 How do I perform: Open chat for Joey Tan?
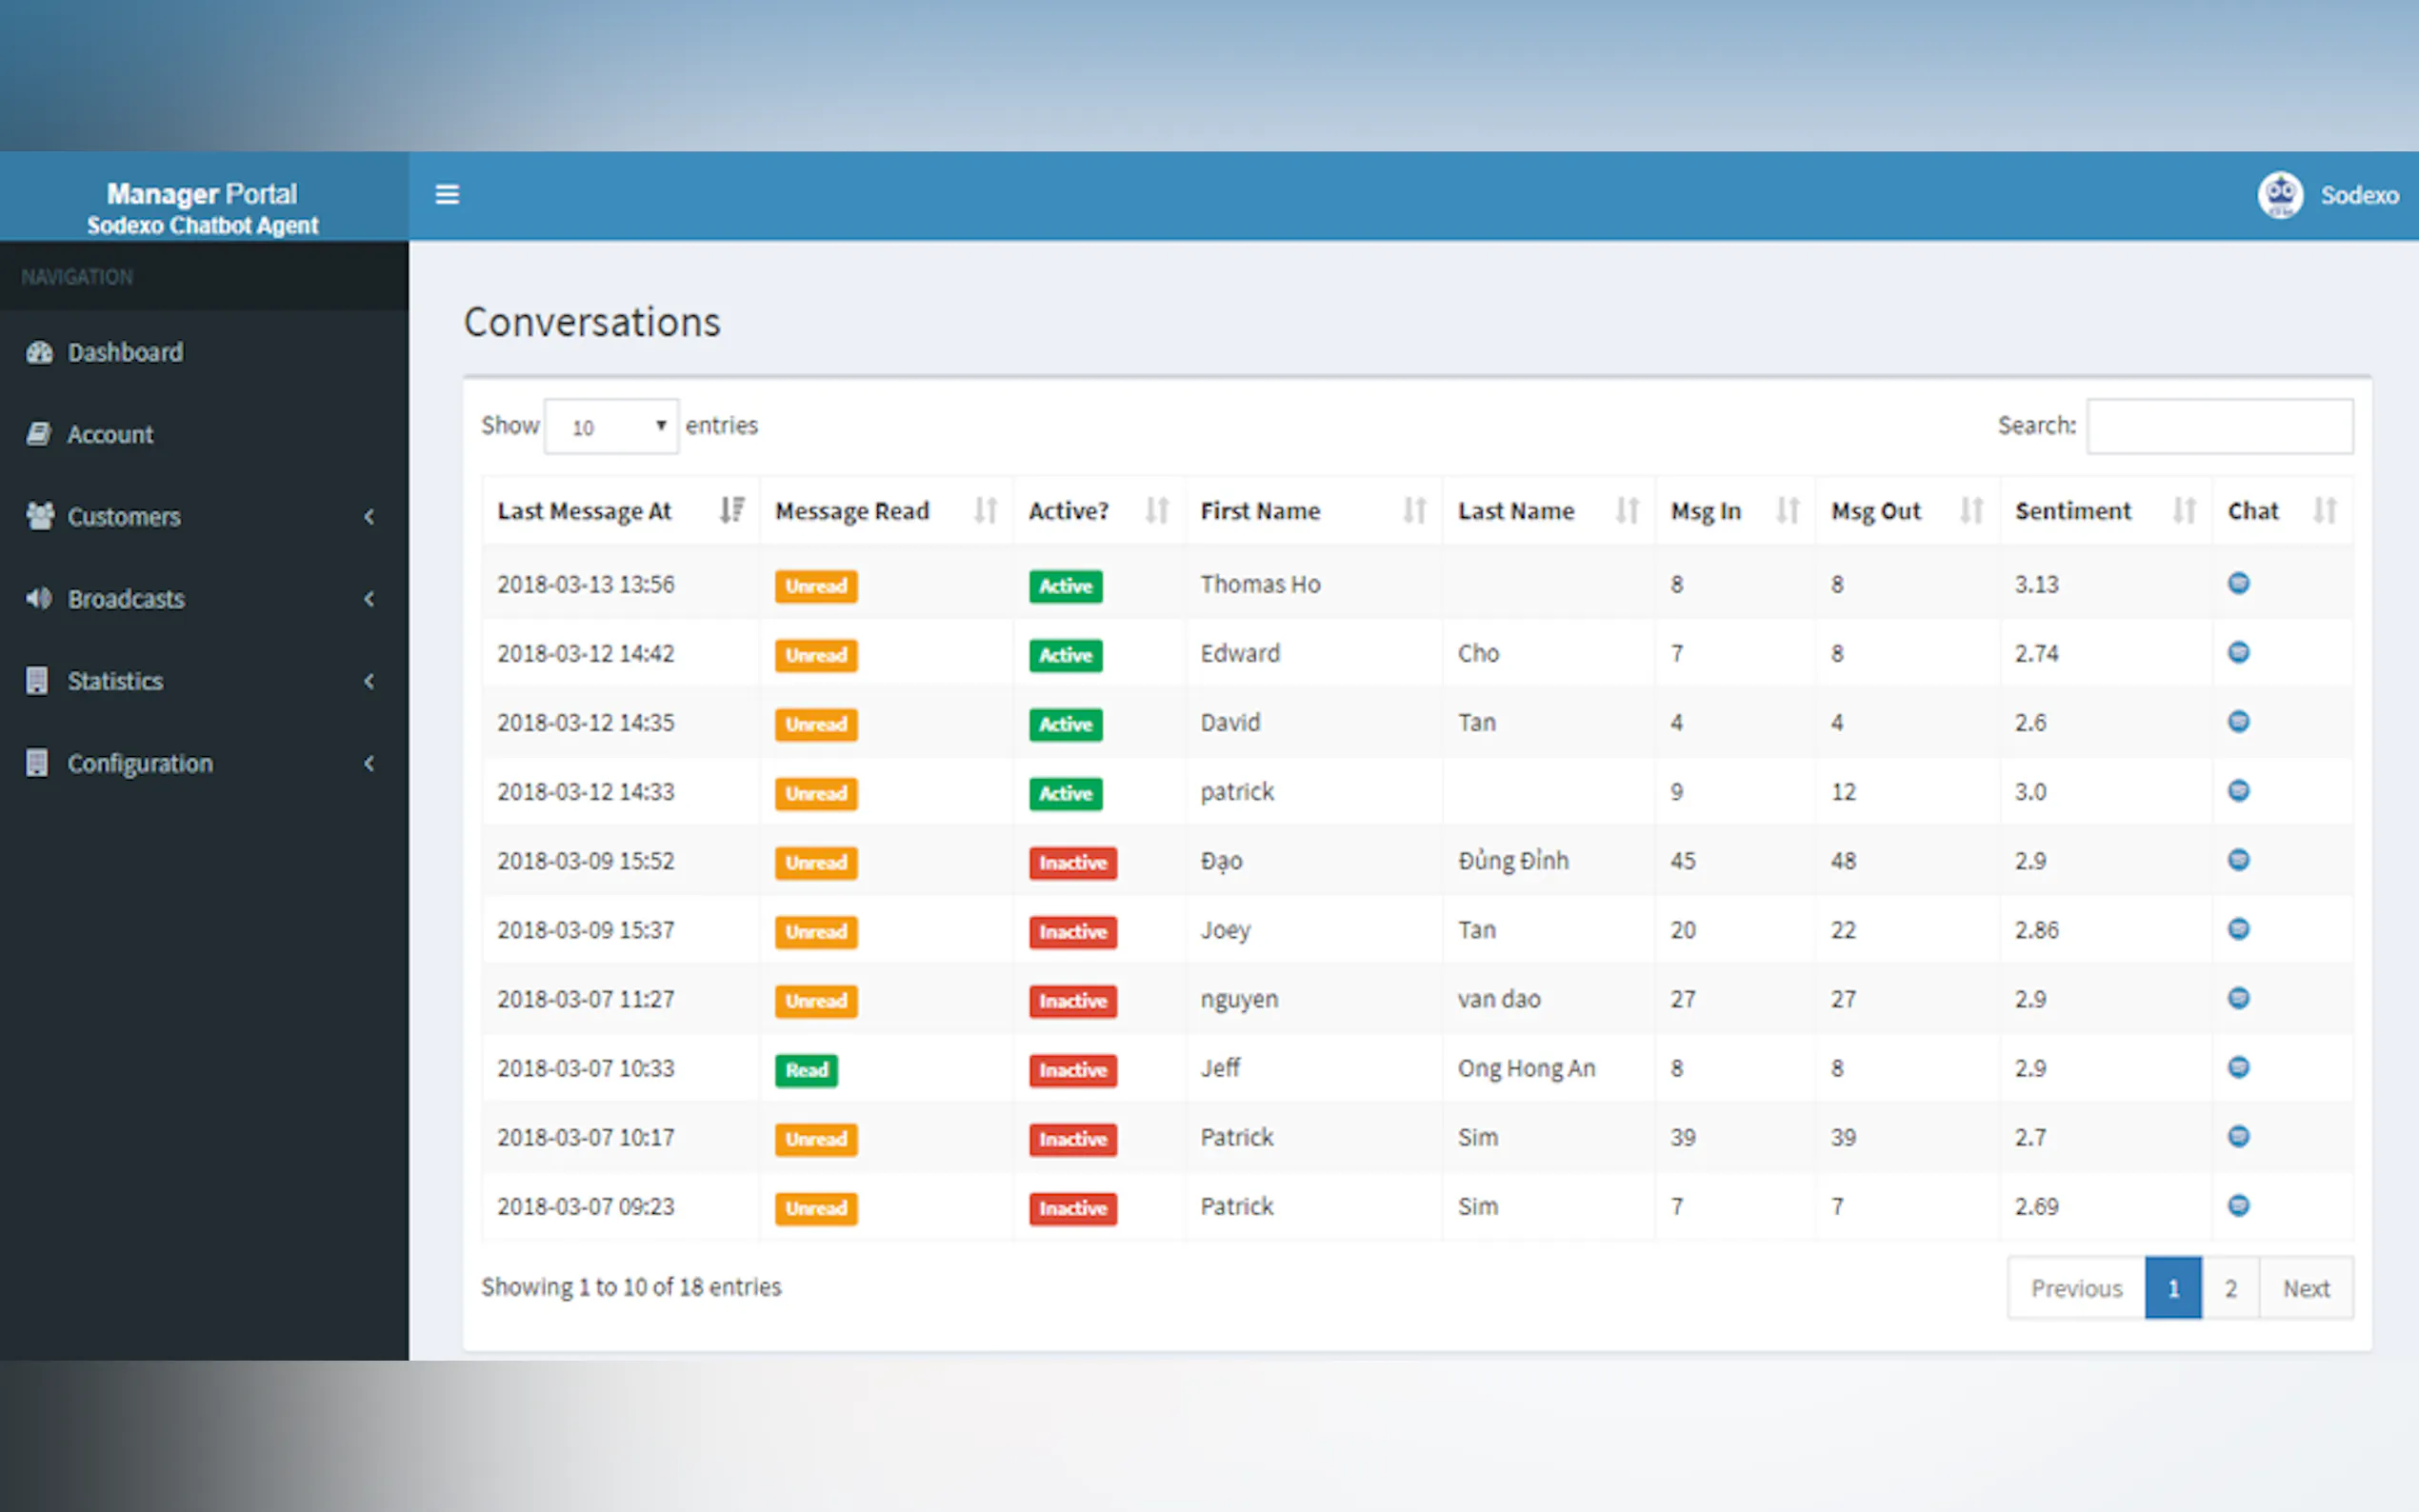[2239, 929]
